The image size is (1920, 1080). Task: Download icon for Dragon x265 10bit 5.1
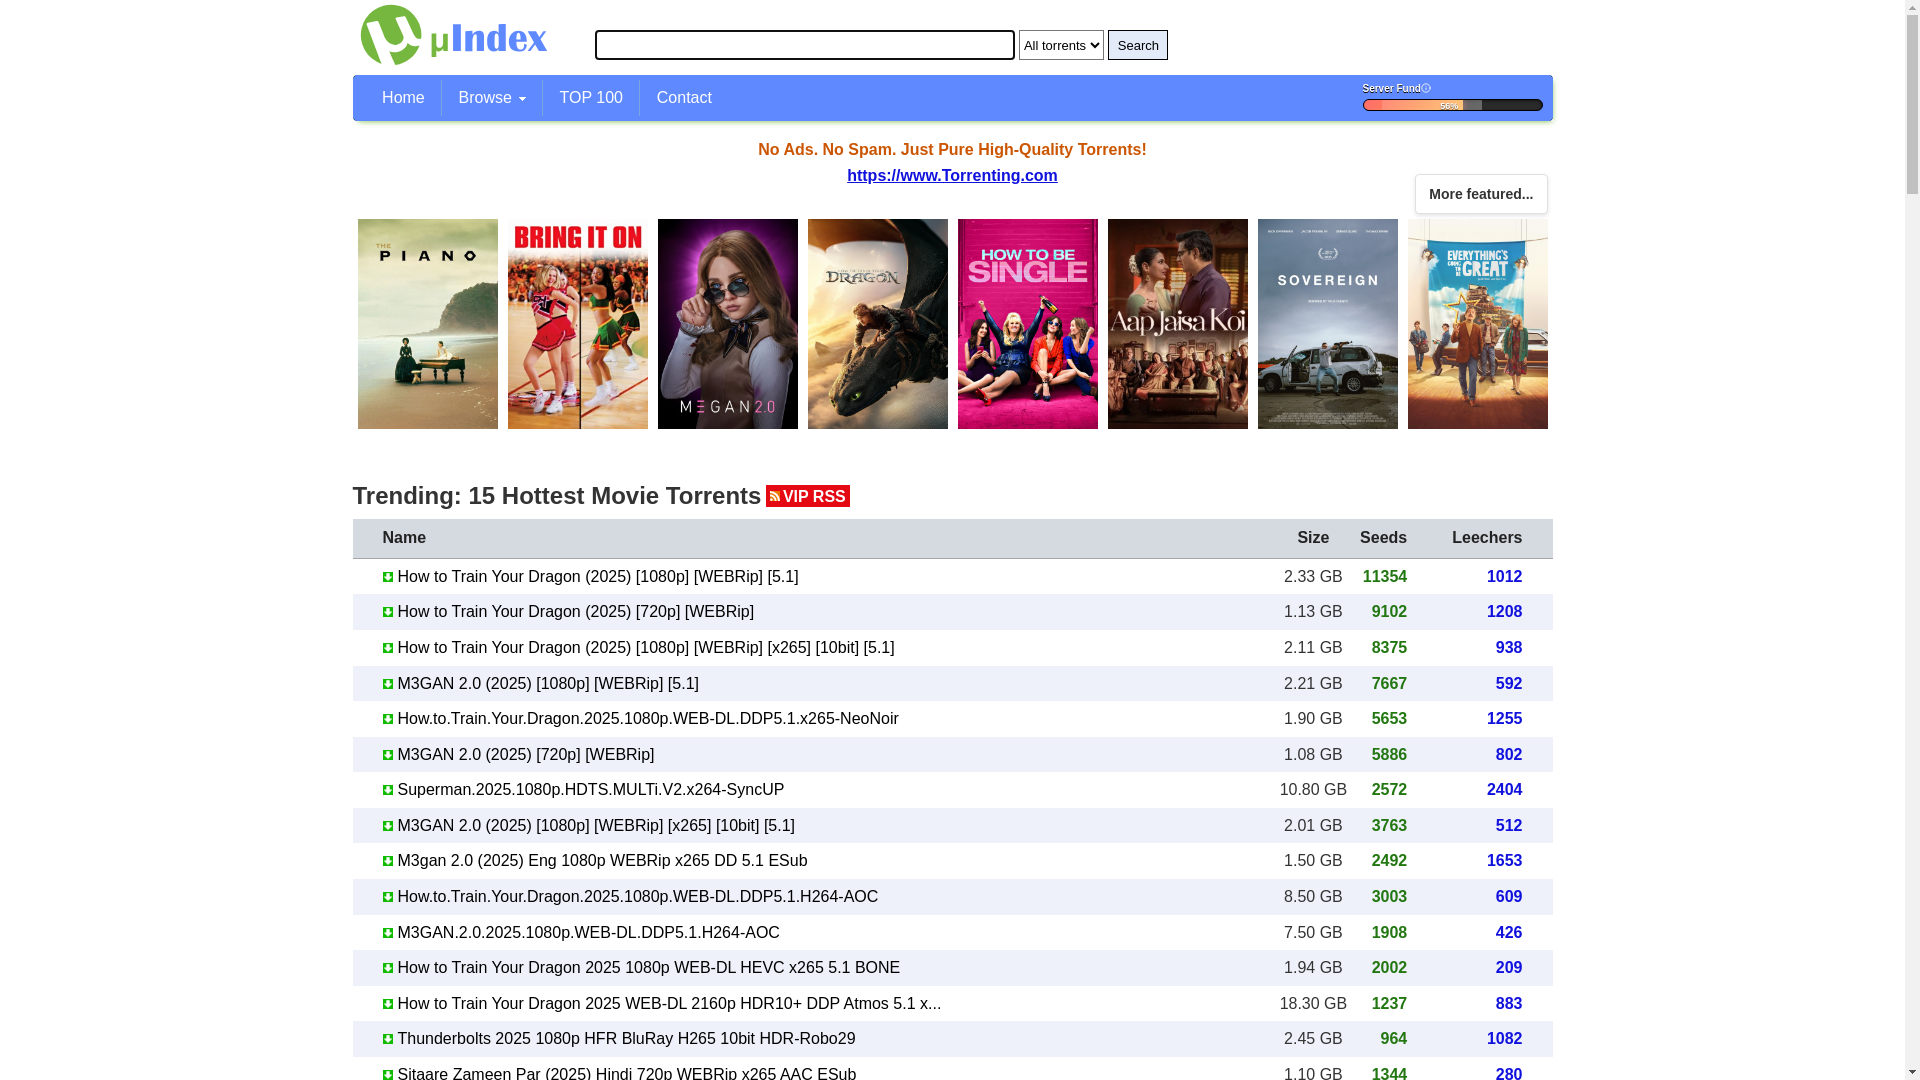pyautogui.click(x=388, y=648)
